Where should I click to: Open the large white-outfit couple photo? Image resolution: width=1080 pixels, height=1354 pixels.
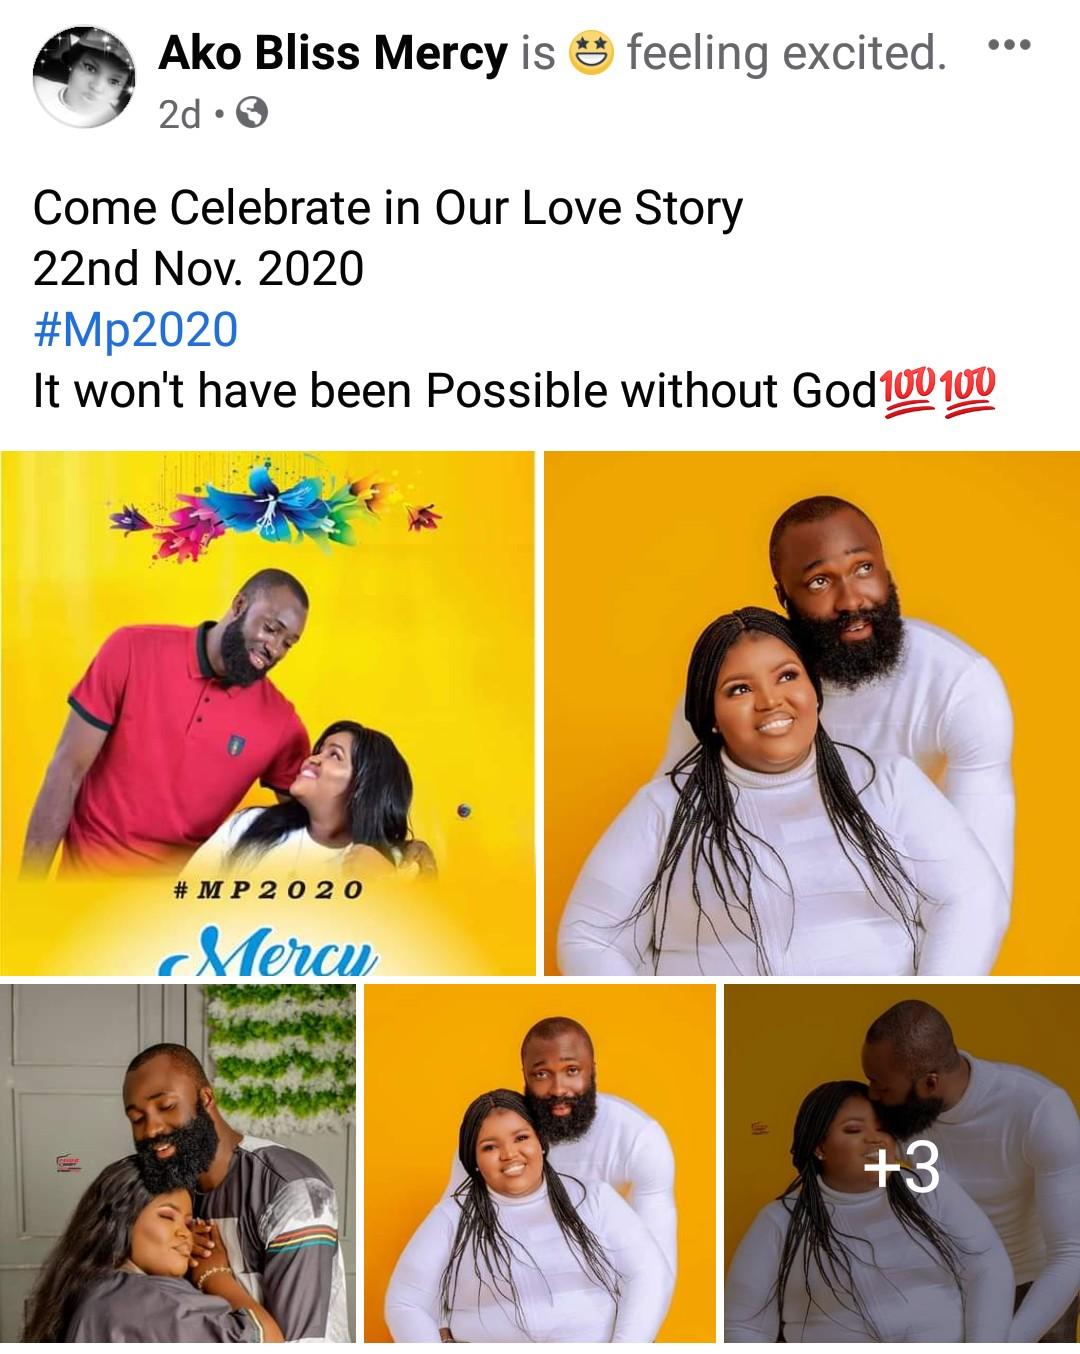click(x=812, y=713)
